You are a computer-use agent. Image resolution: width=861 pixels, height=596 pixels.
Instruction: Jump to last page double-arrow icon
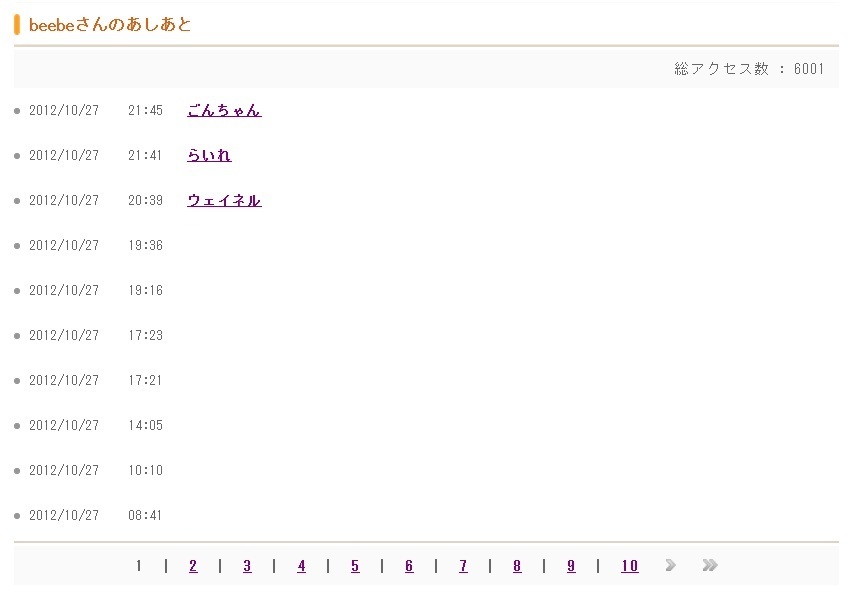710,566
